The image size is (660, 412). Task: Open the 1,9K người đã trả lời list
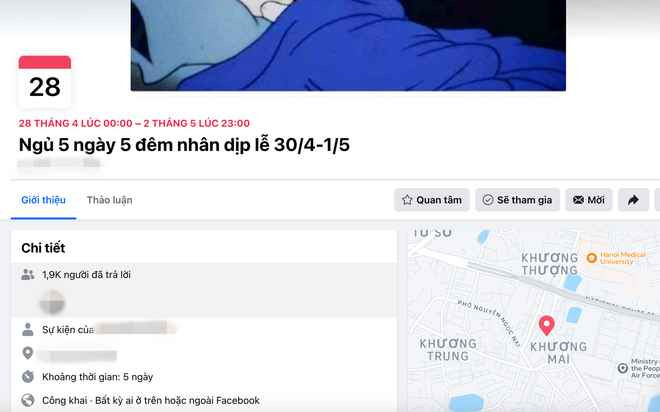coord(86,275)
